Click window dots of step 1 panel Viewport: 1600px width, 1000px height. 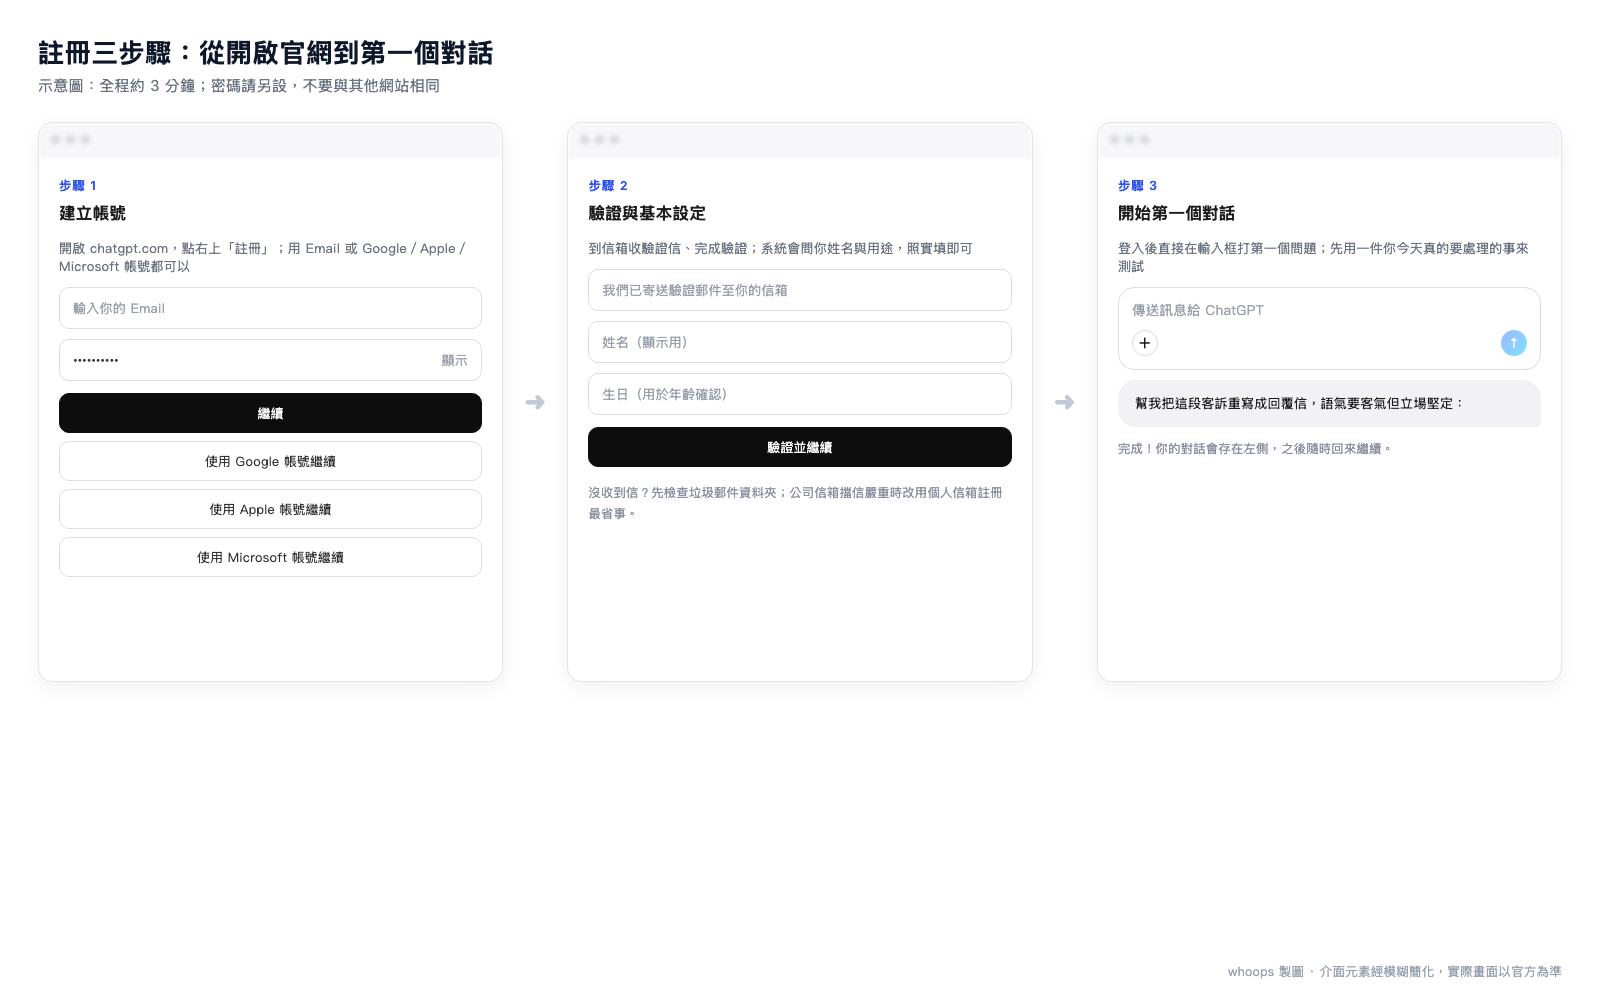(x=71, y=139)
